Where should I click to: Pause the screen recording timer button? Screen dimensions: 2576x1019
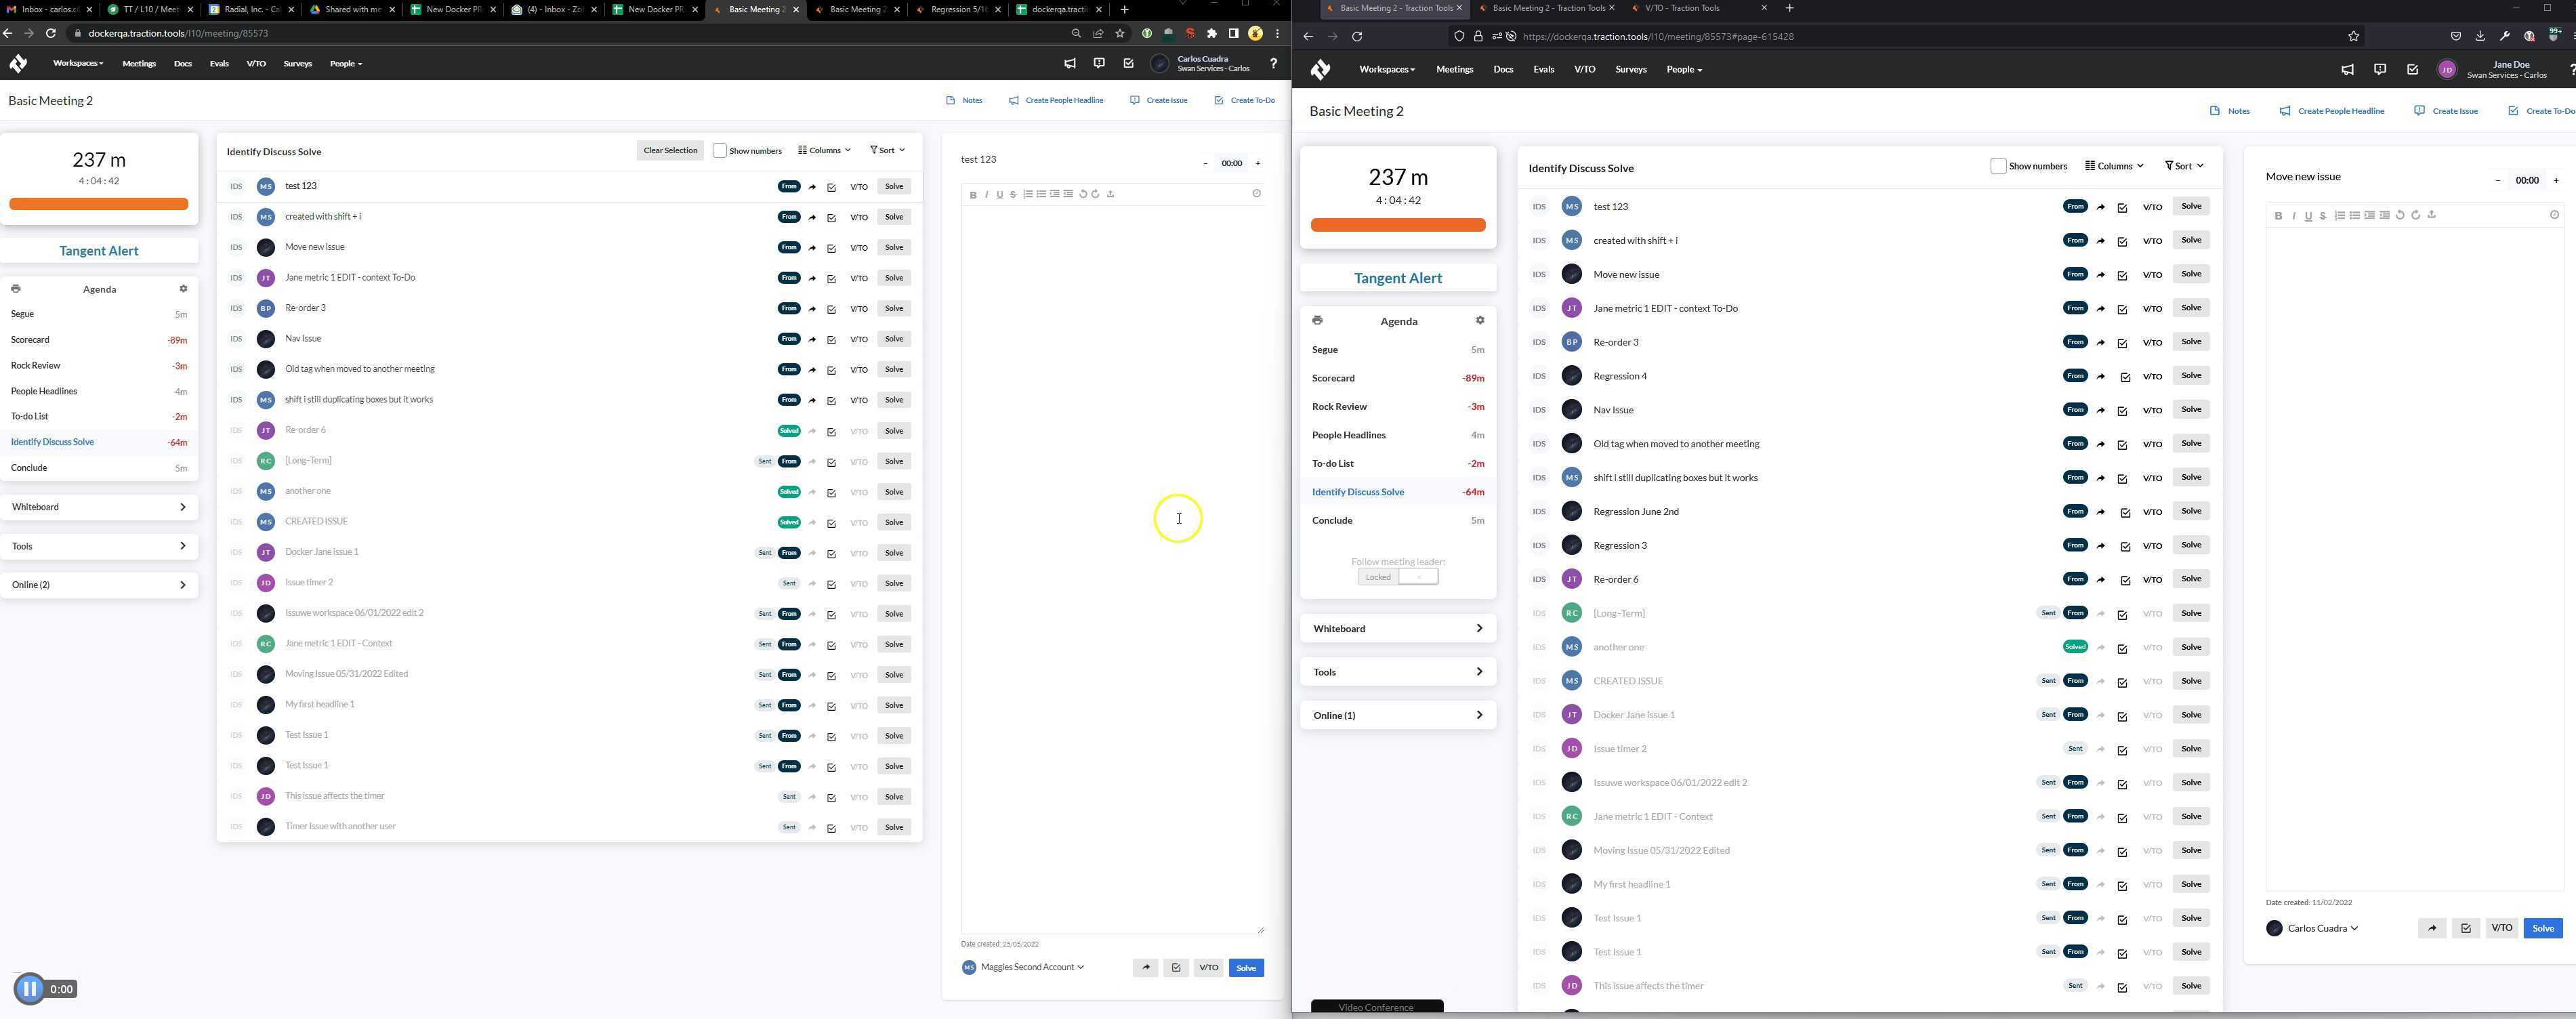(x=30, y=989)
